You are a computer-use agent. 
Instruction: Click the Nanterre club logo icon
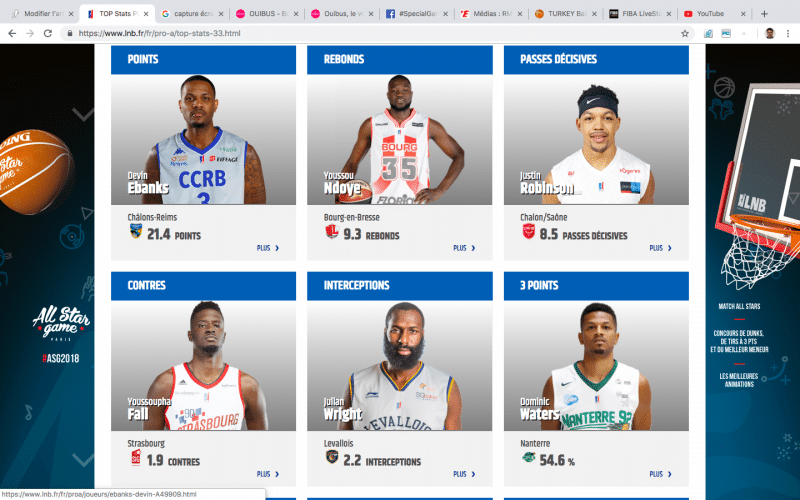click(529, 457)
